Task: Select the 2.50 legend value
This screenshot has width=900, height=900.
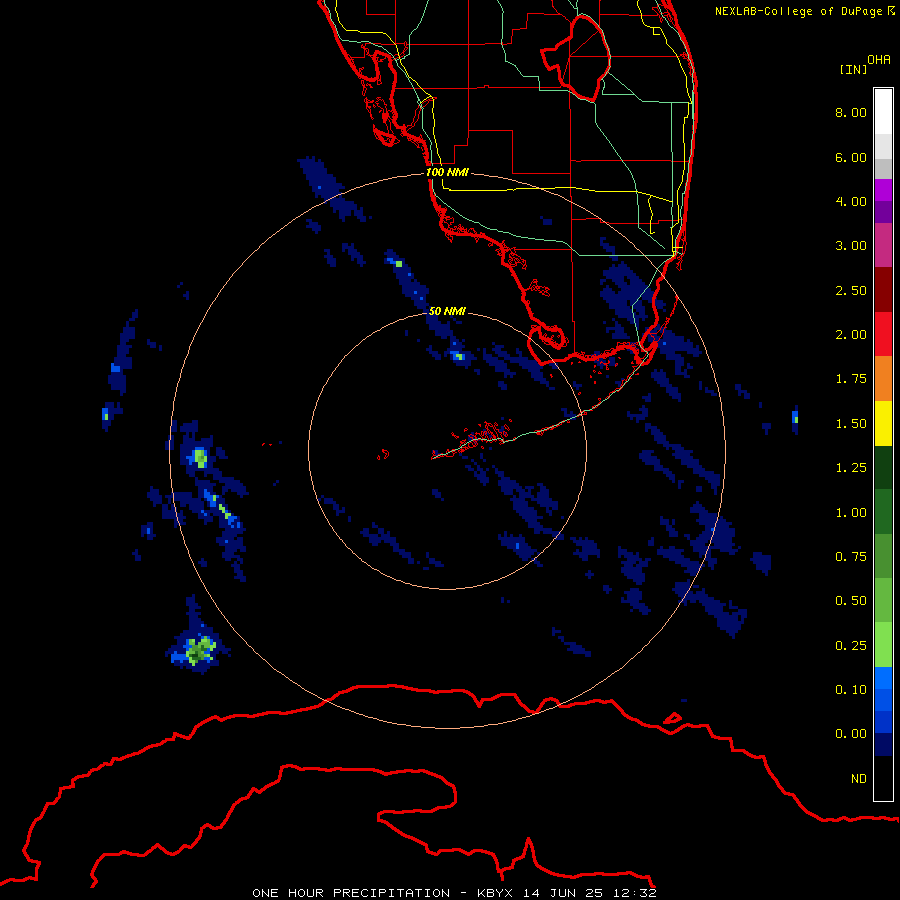Action: 851,290
